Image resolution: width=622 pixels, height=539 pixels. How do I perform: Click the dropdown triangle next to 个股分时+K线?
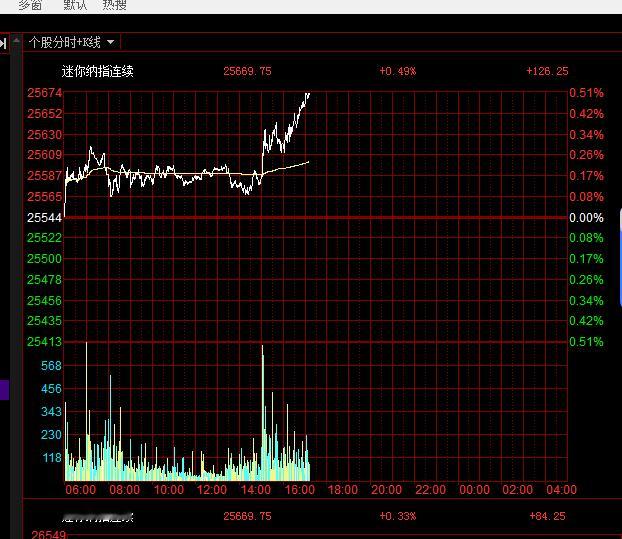pos(111,42)
